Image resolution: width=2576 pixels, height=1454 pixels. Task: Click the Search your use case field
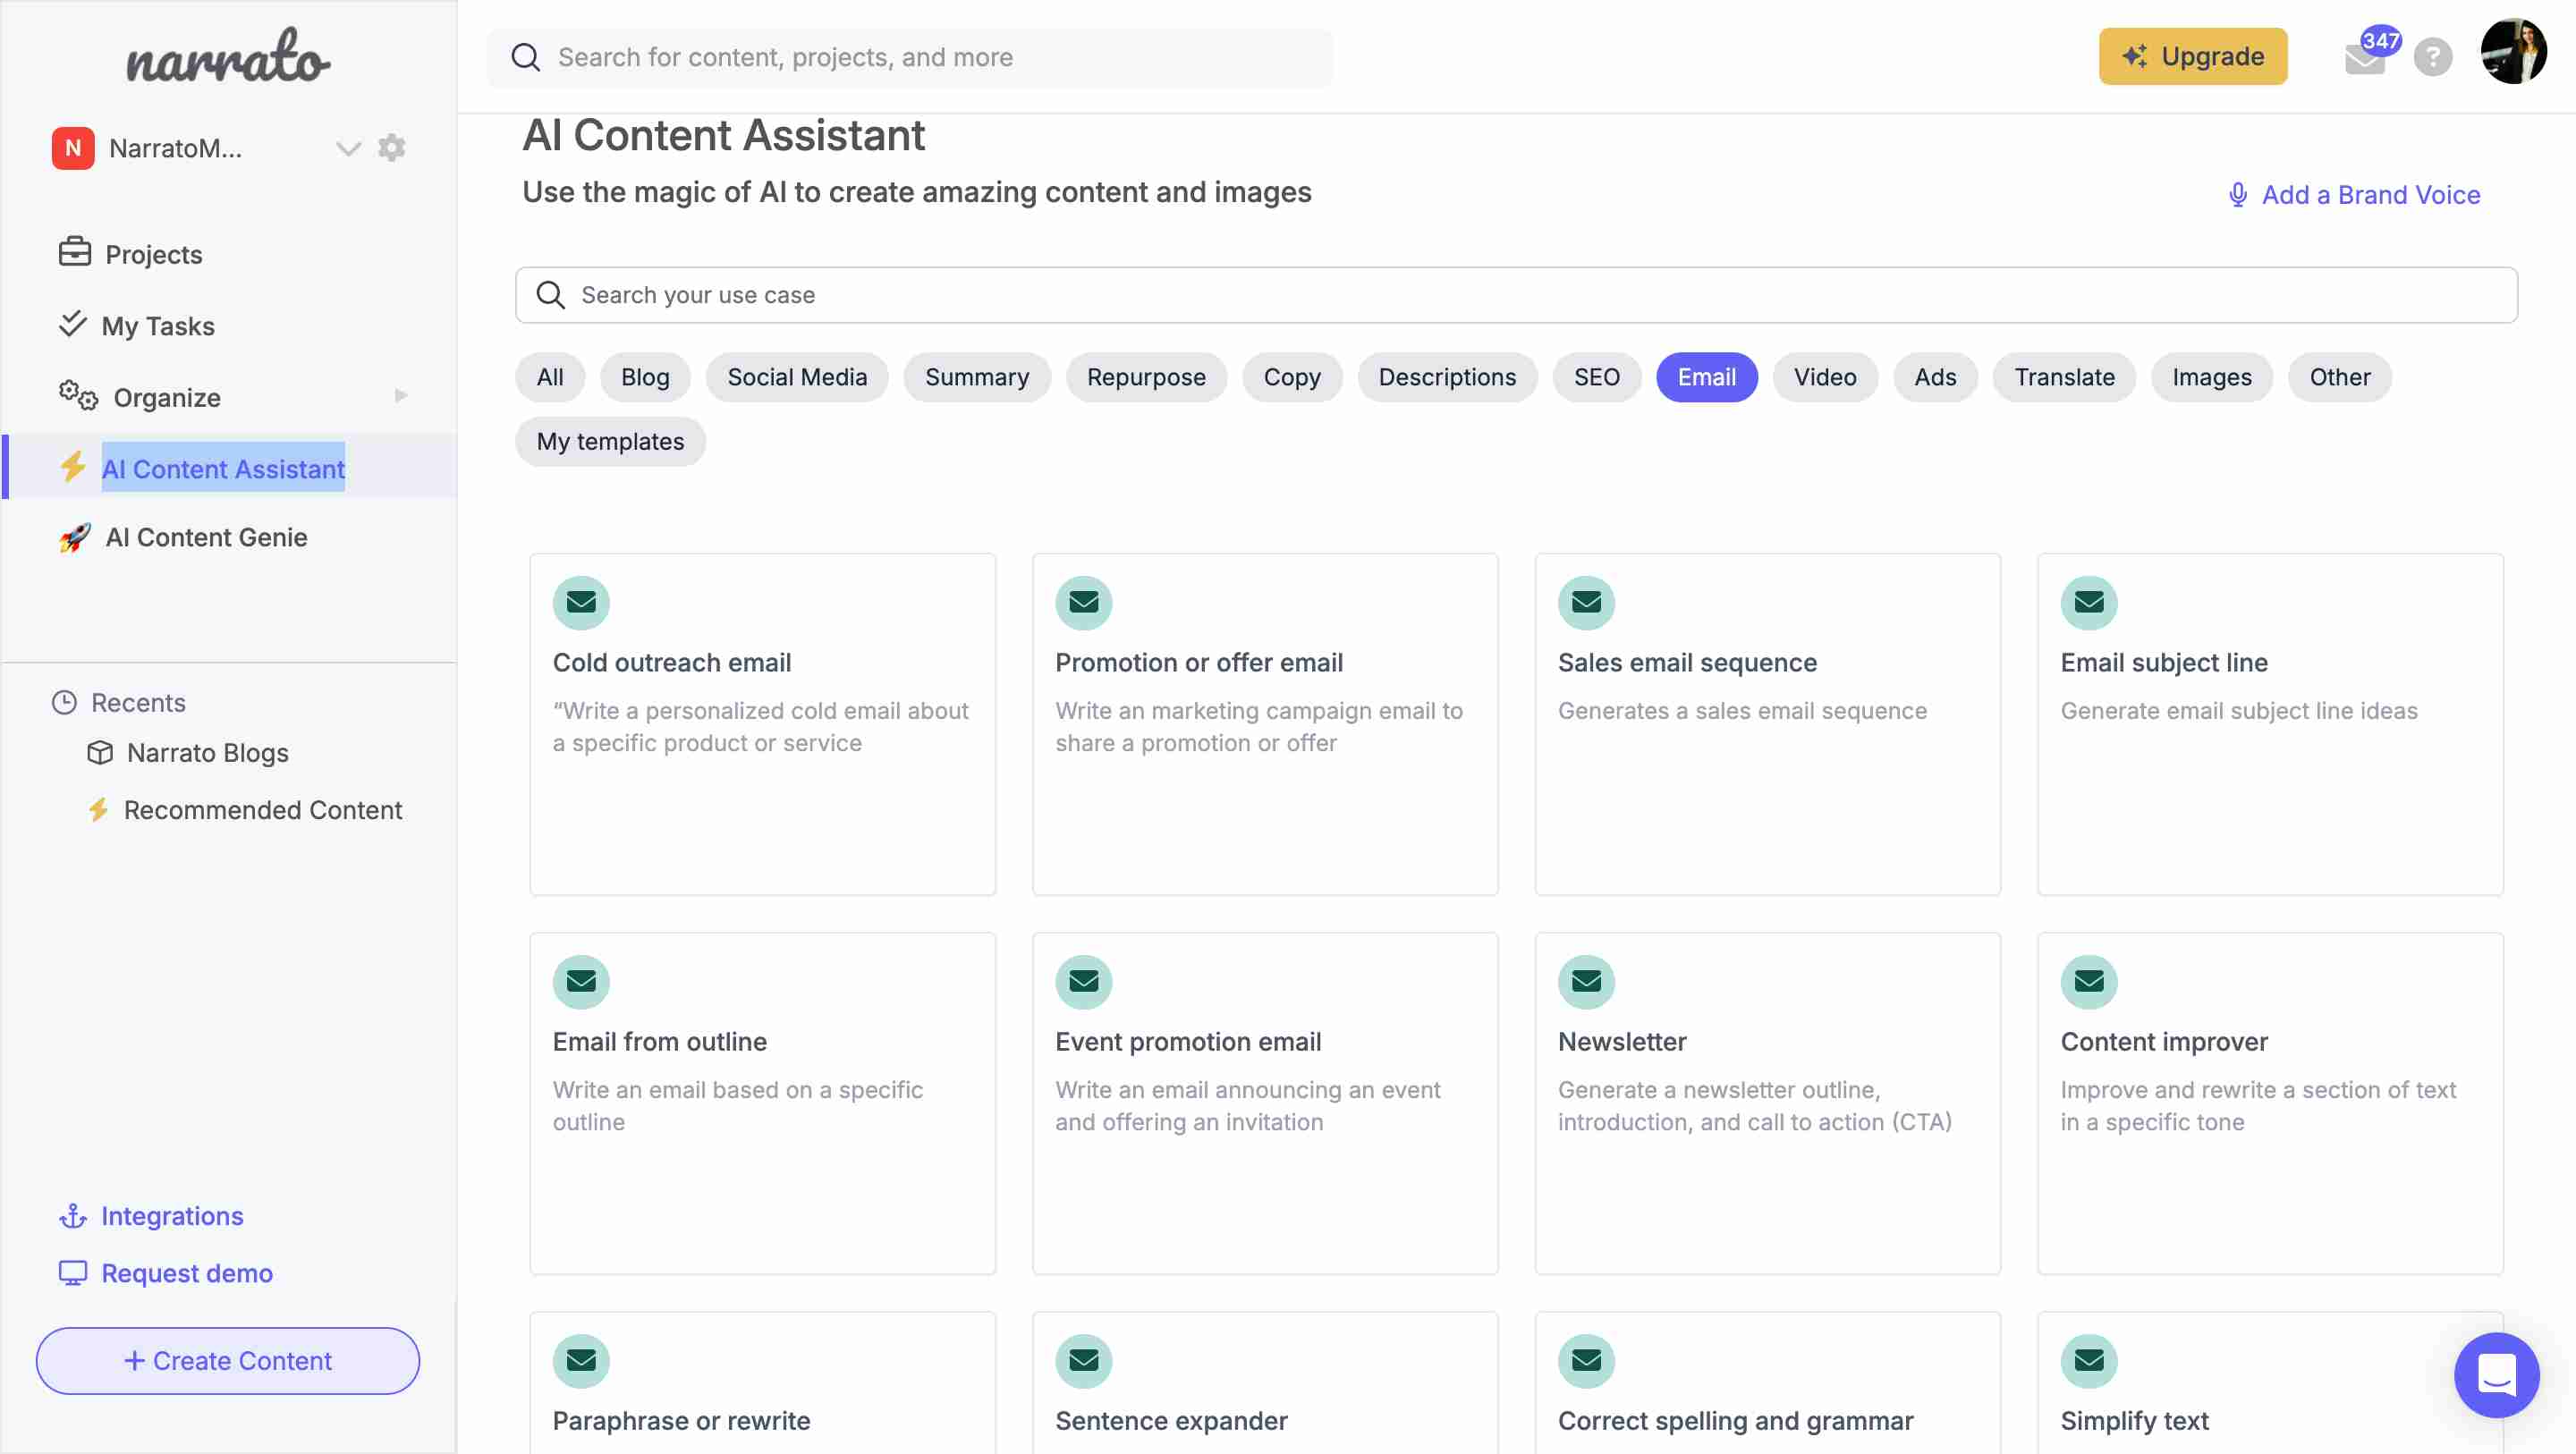pos(1516,295)
